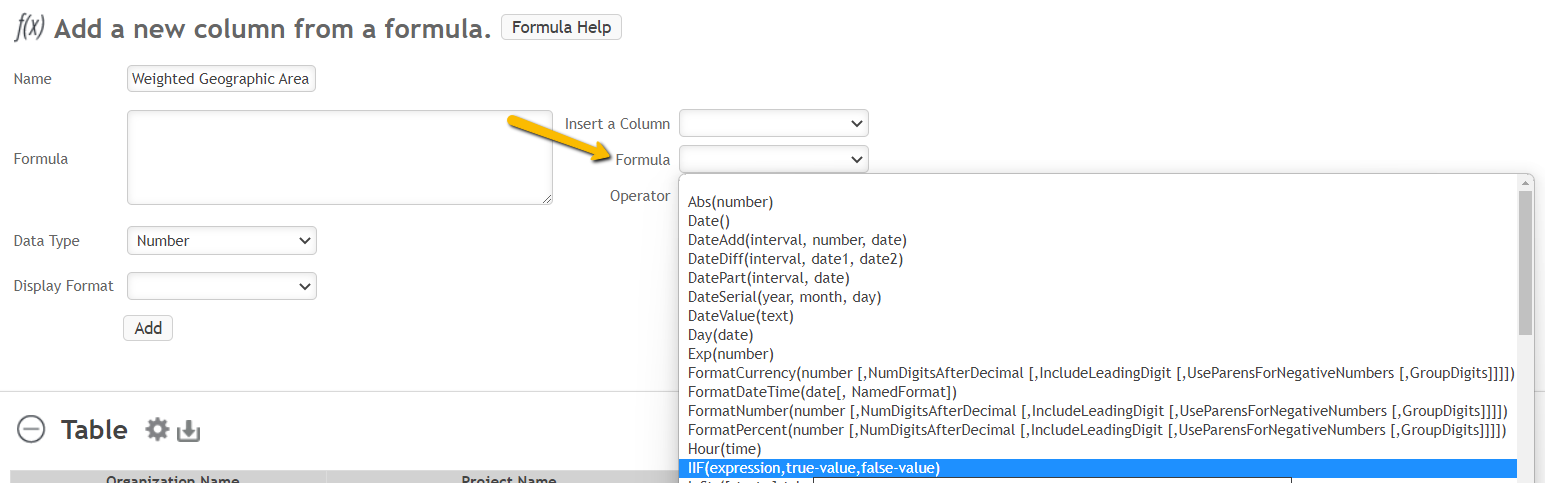The width and height of the screenshot is (1545, 483).
Task: Click the function list scrollbar thumb
Action: pos(1525,262)
